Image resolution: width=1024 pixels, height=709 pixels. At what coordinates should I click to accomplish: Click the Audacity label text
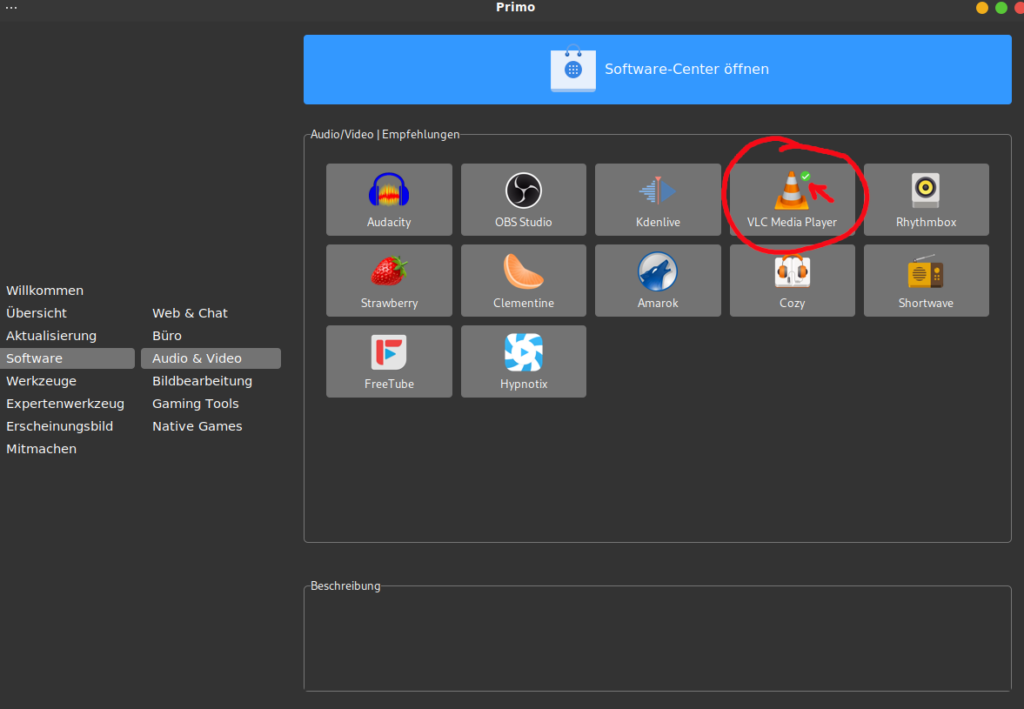[x=389, y=222]
